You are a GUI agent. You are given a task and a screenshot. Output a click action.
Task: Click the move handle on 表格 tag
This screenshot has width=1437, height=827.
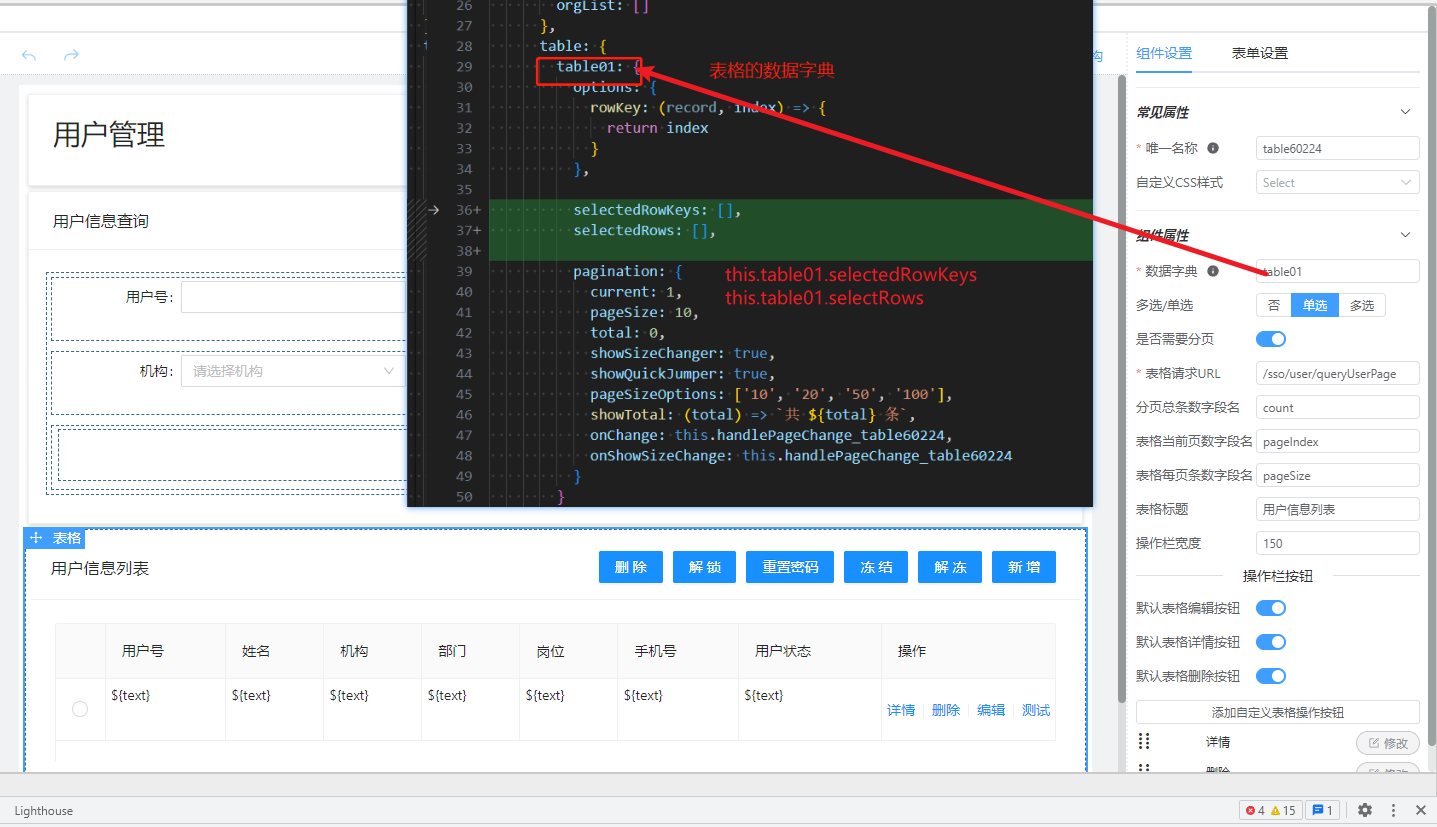pyautogui.click(x=36, y=538)
